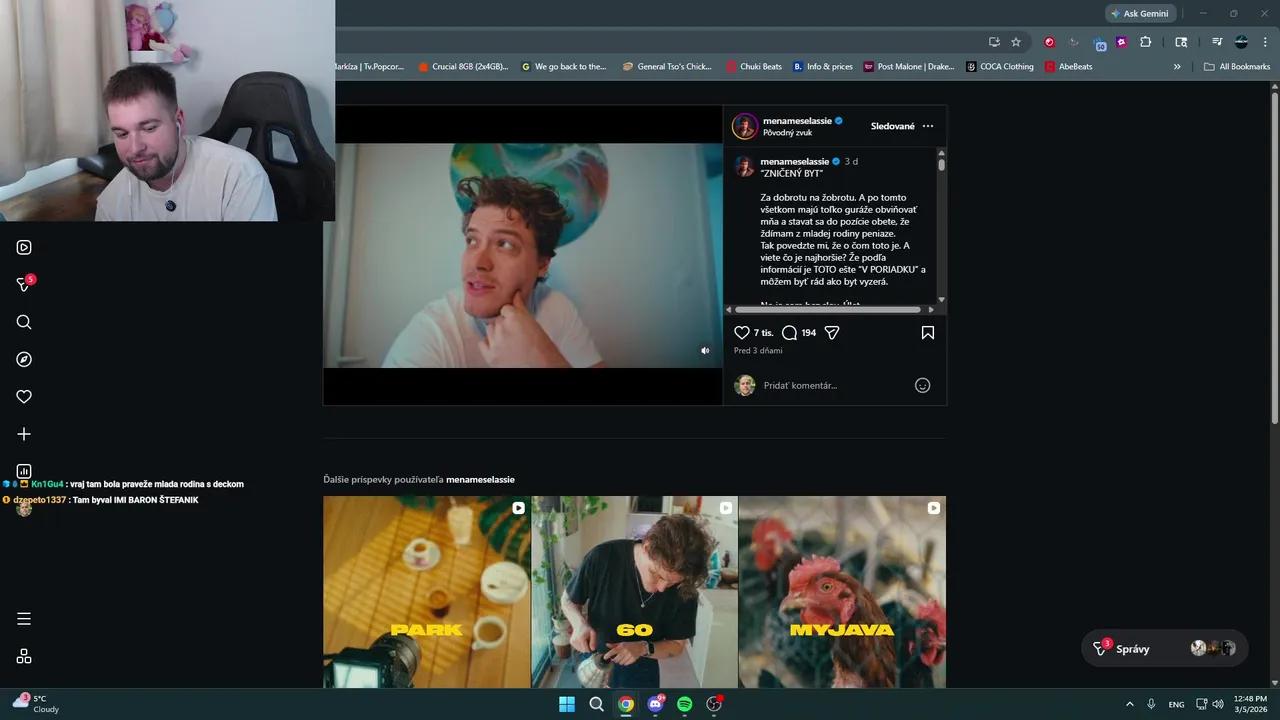Image resolution: width=1280 pixels, height=720 pixels.
Task: Open the MYJAVA reel thumbnail
Action: [842, 592]
